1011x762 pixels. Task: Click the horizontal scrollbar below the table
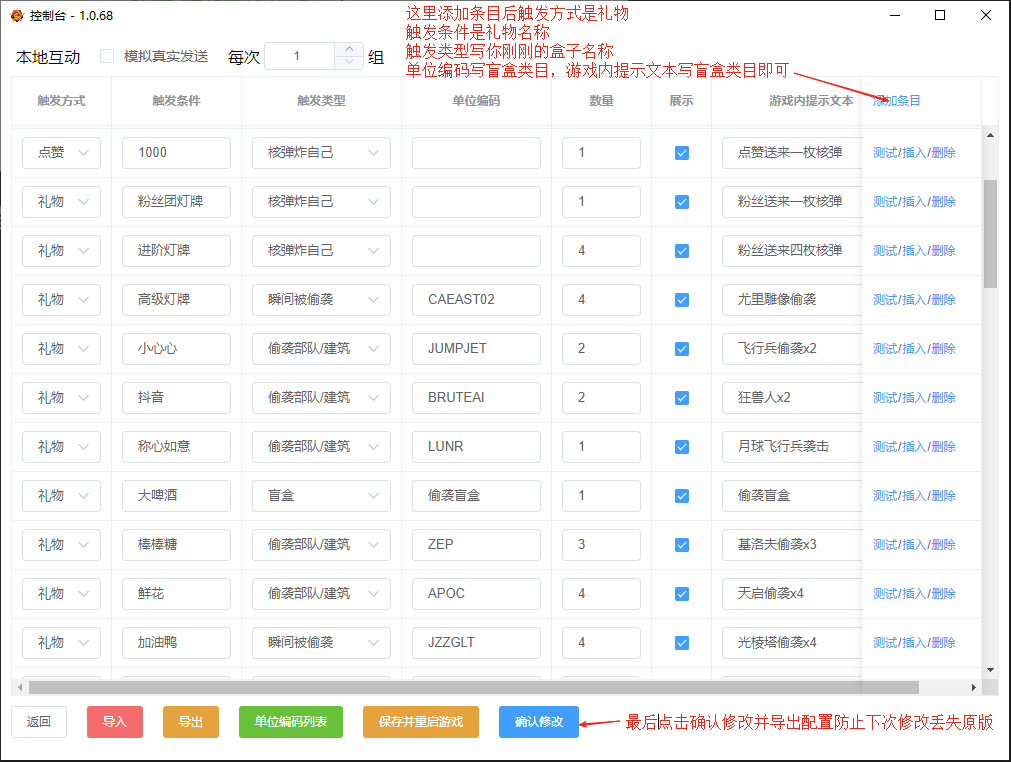pos(450,688)
